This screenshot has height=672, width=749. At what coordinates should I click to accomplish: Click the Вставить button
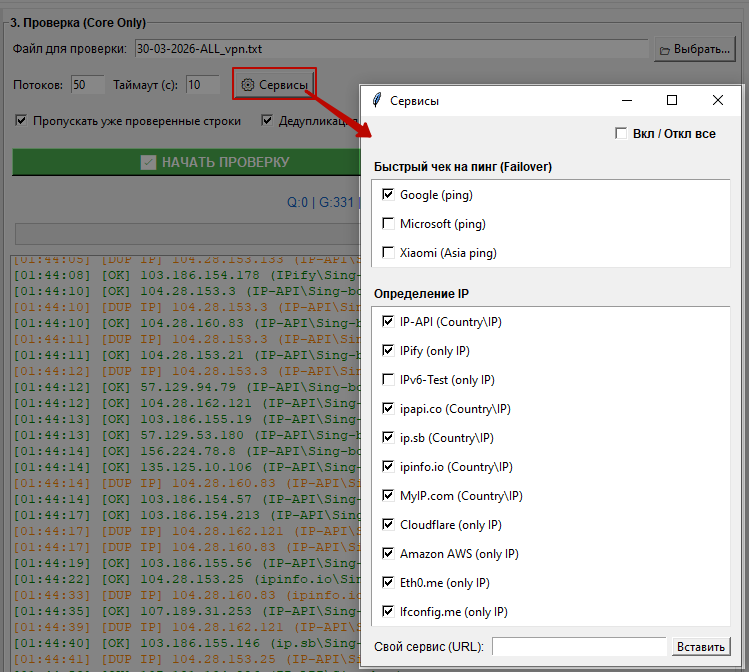pos(701,647)
